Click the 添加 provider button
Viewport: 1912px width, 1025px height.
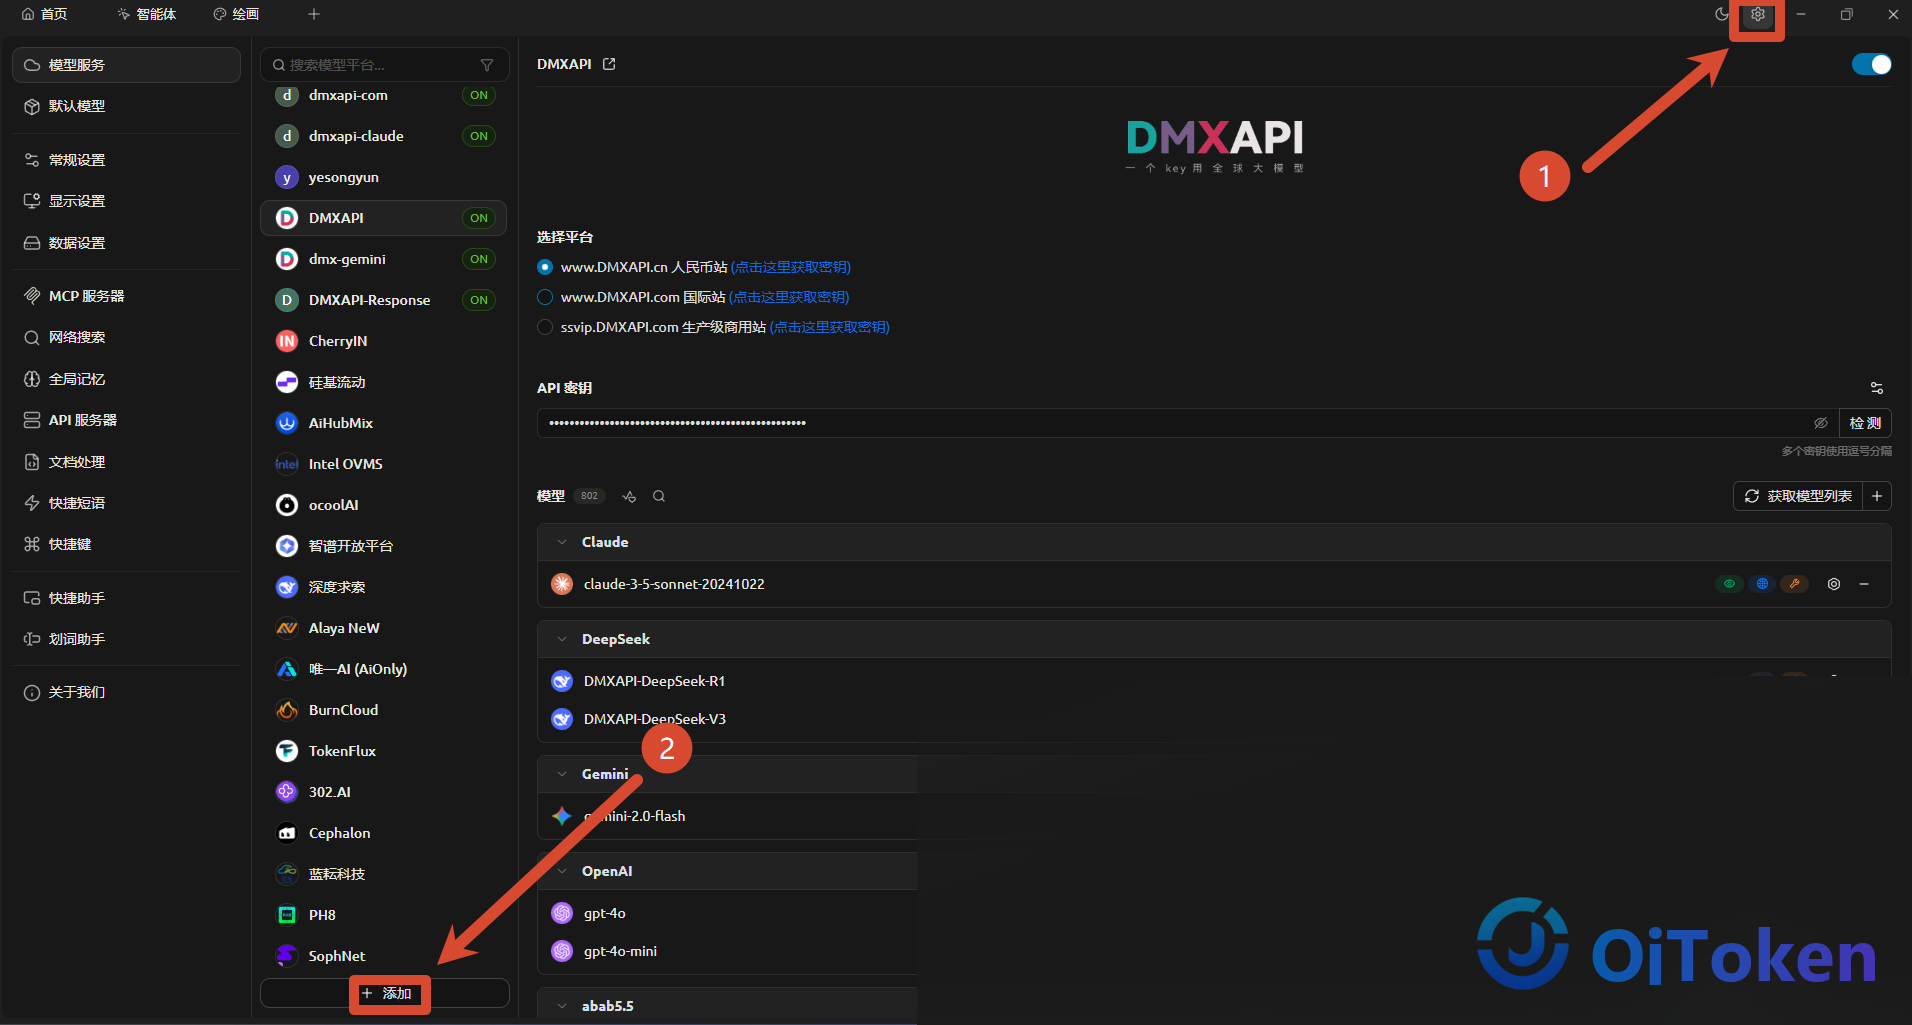[x=385, y=993]
